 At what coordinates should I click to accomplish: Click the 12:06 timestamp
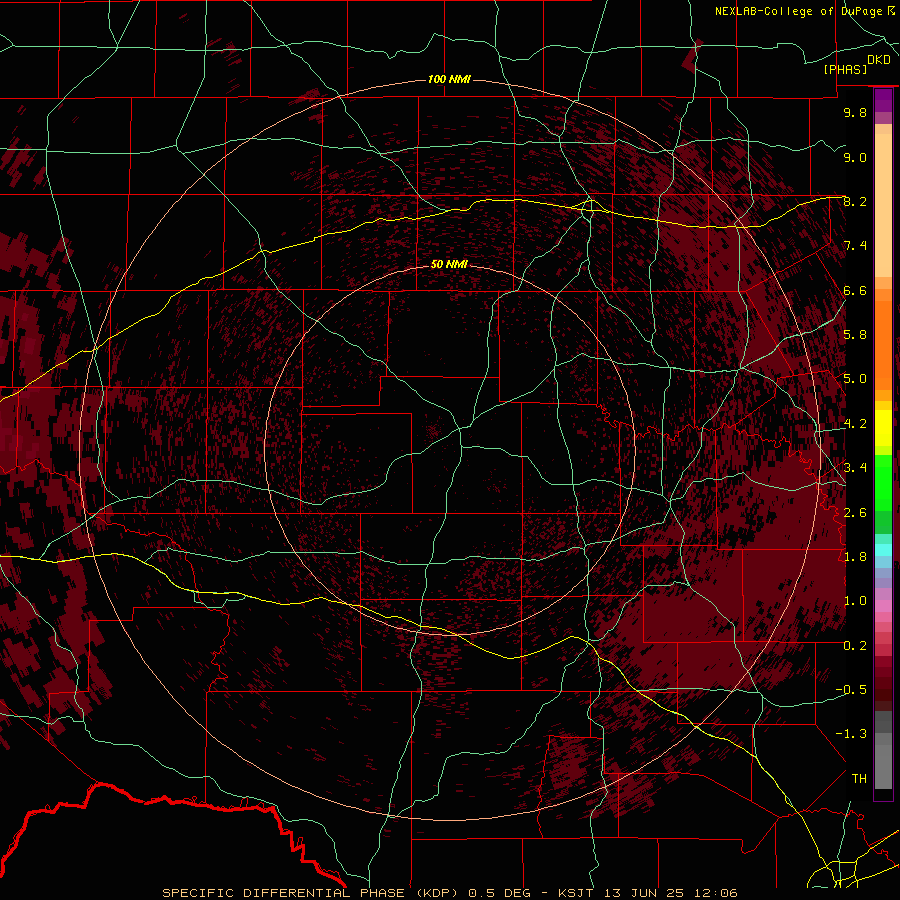715,893
